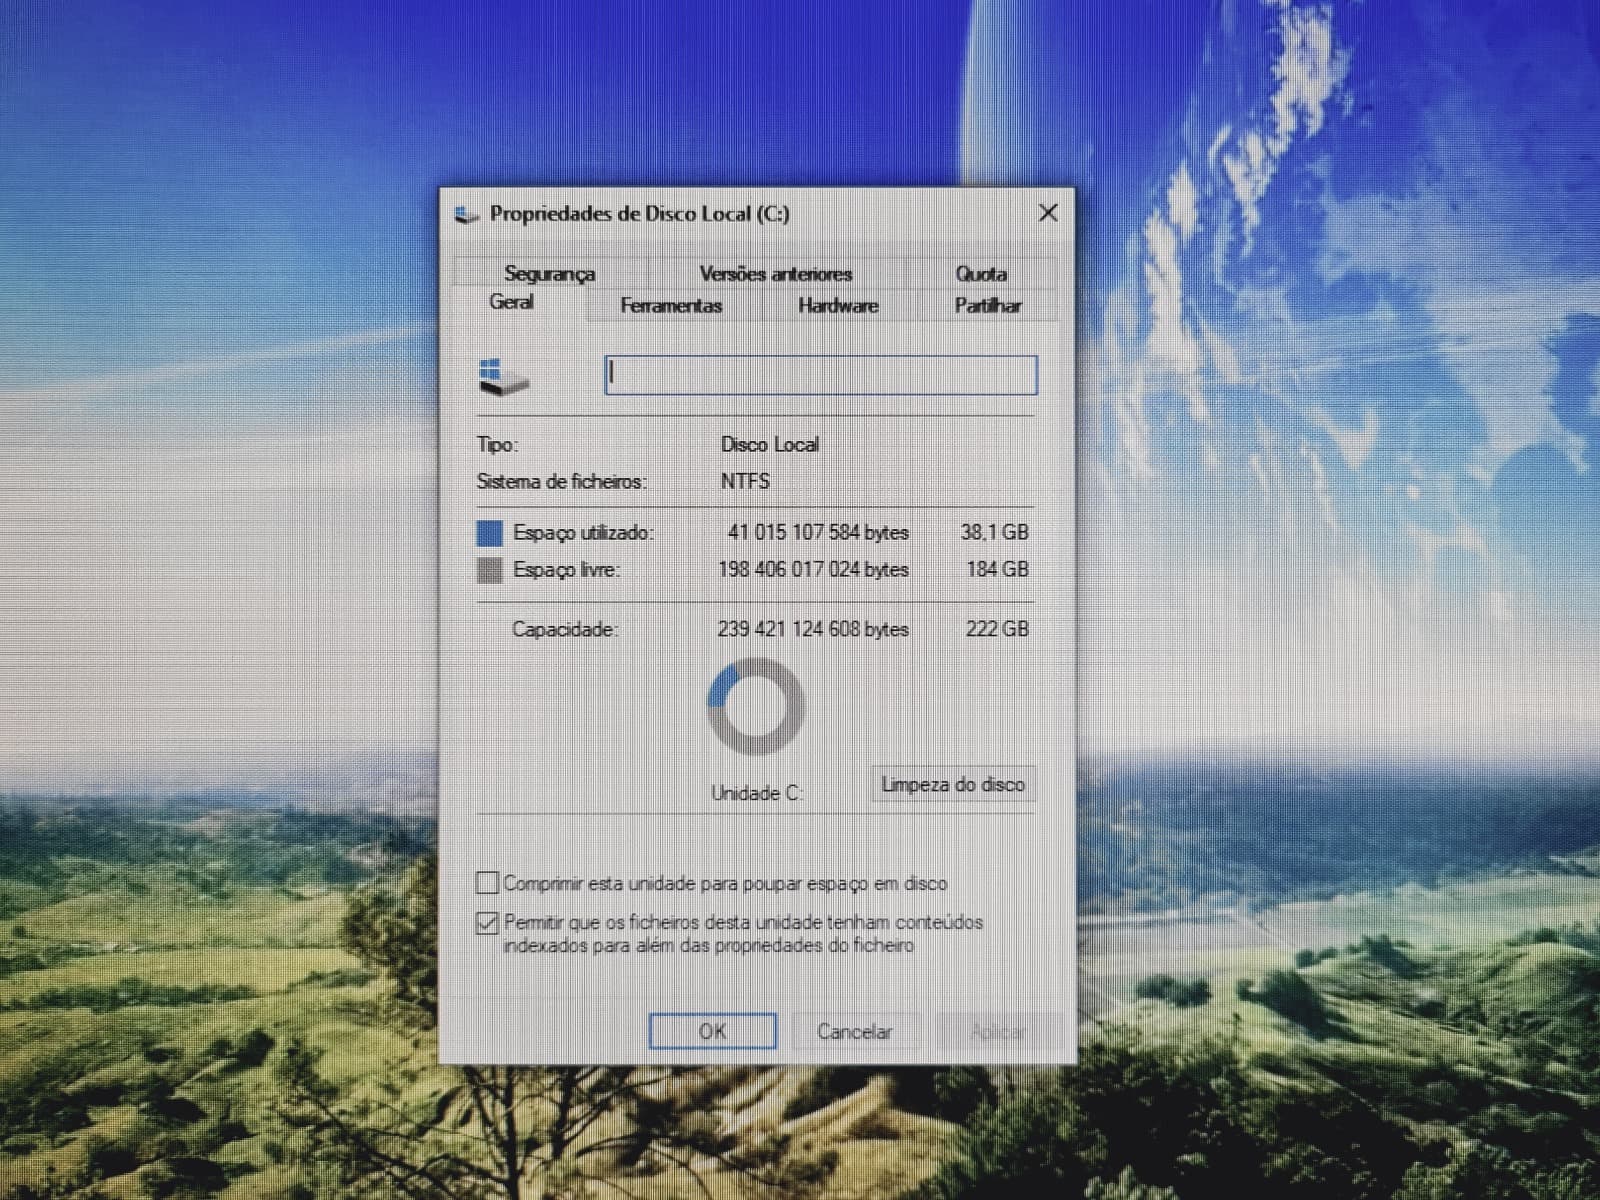The width and height of the screenshot is (1600, 1200).
Task: Click the Windows drive icon
Action: [504, 377]
